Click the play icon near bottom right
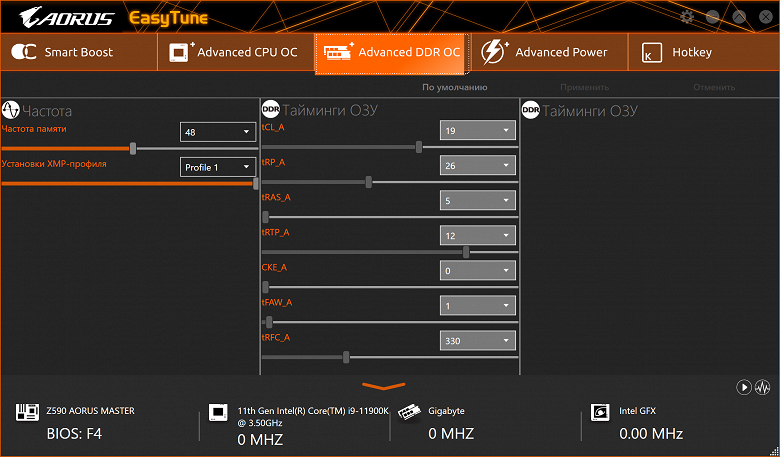The width and height of the screenshot is (780, 457). click(744, 387)
